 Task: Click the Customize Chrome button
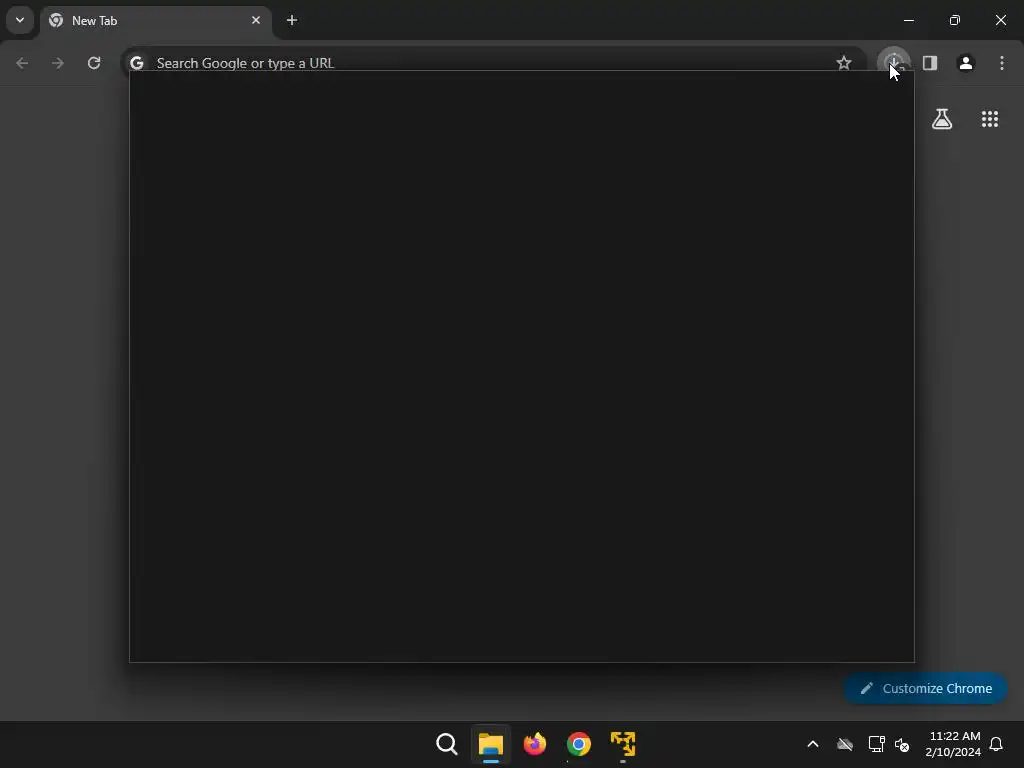(x=925, y=688)
